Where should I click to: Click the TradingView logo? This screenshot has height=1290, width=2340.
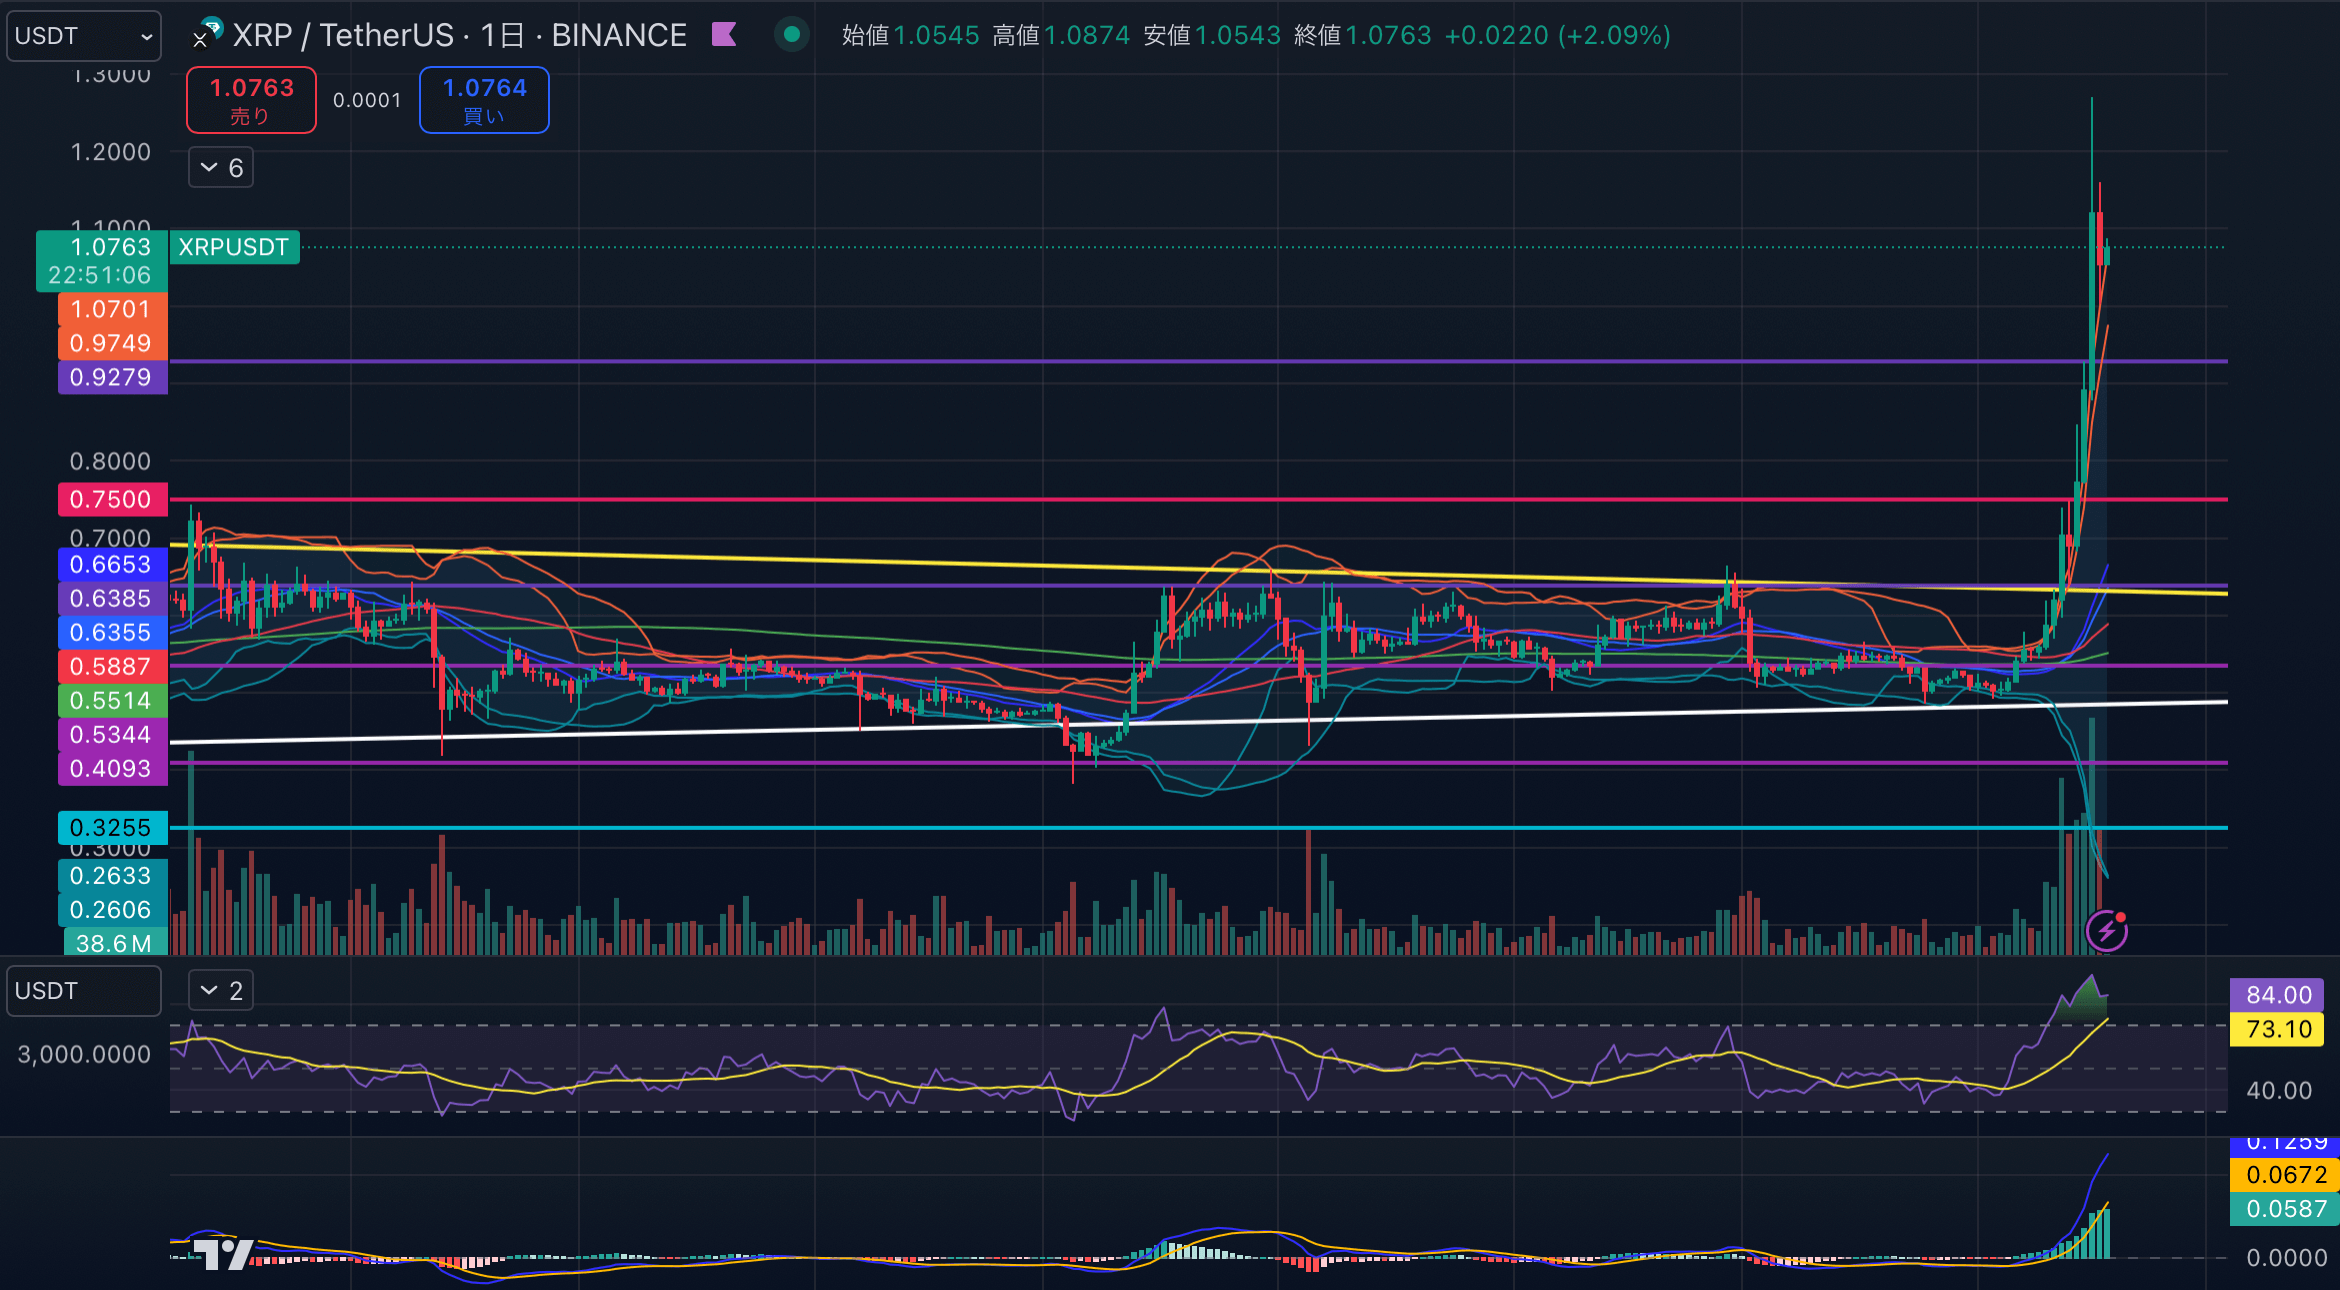(x=222, y=1254)
